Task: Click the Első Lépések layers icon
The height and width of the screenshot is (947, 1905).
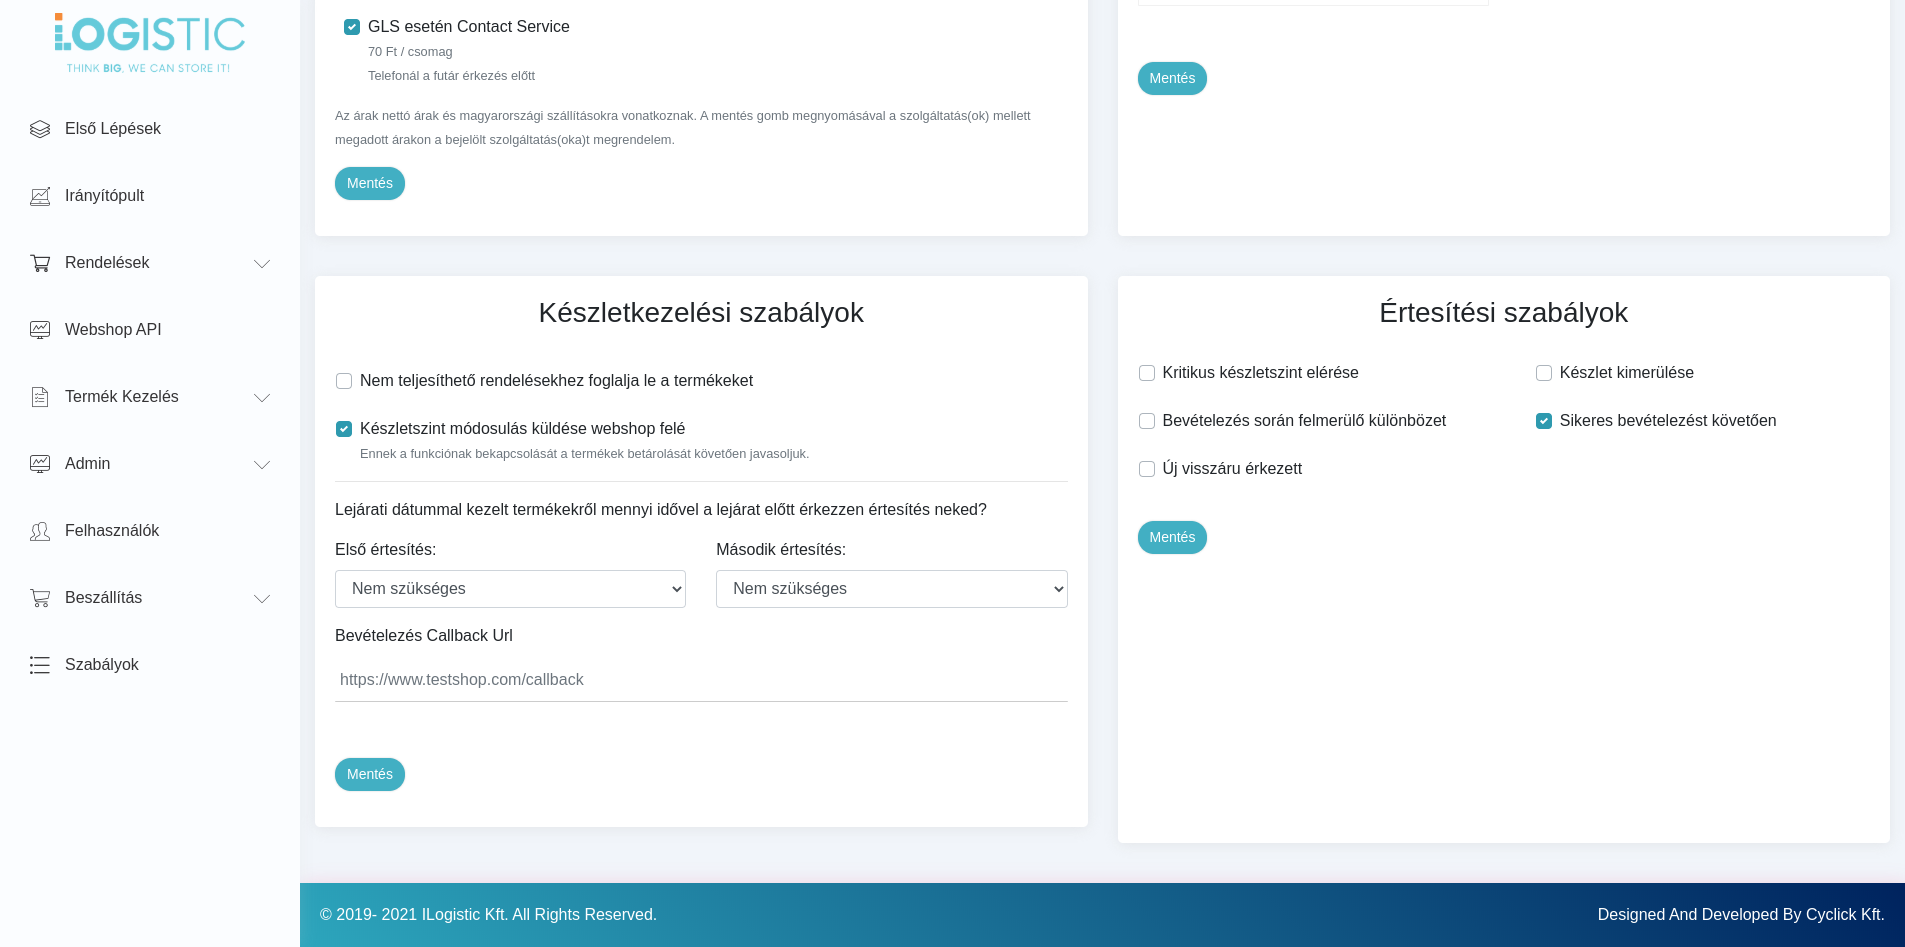Action: pyautogui.click(x=40, y=129)
